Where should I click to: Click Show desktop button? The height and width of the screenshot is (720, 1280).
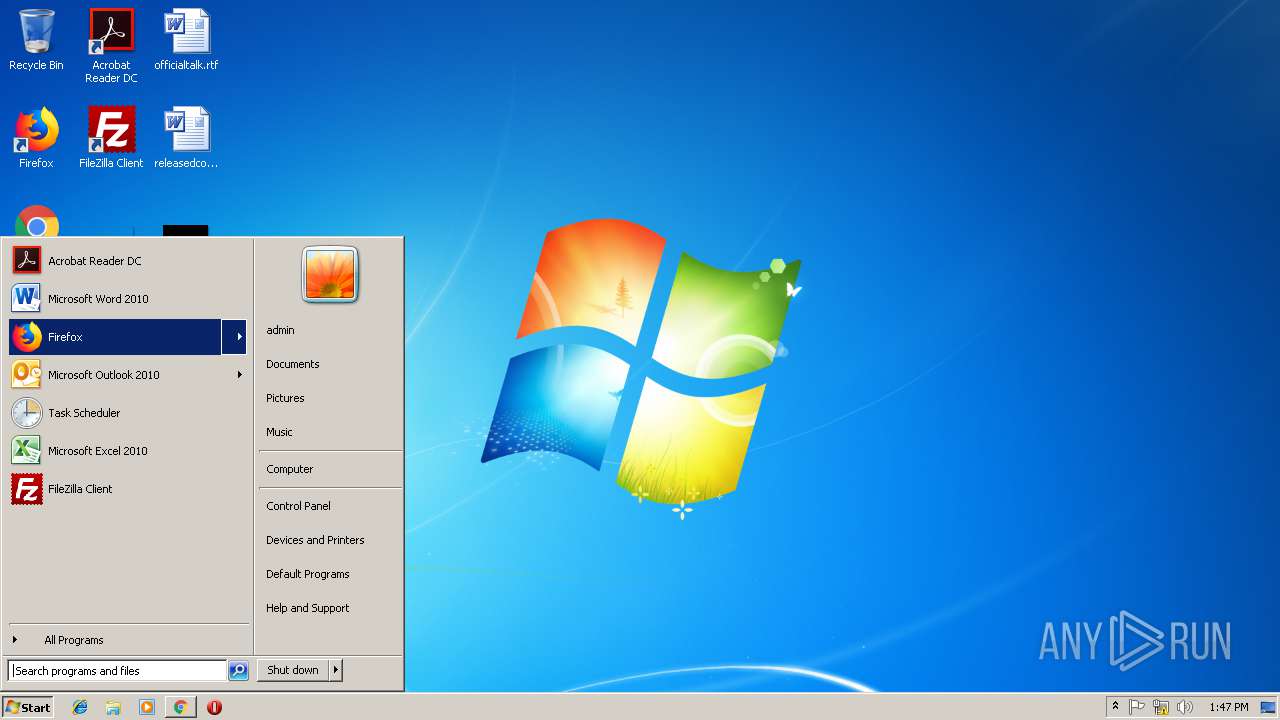coord(1269,707)
